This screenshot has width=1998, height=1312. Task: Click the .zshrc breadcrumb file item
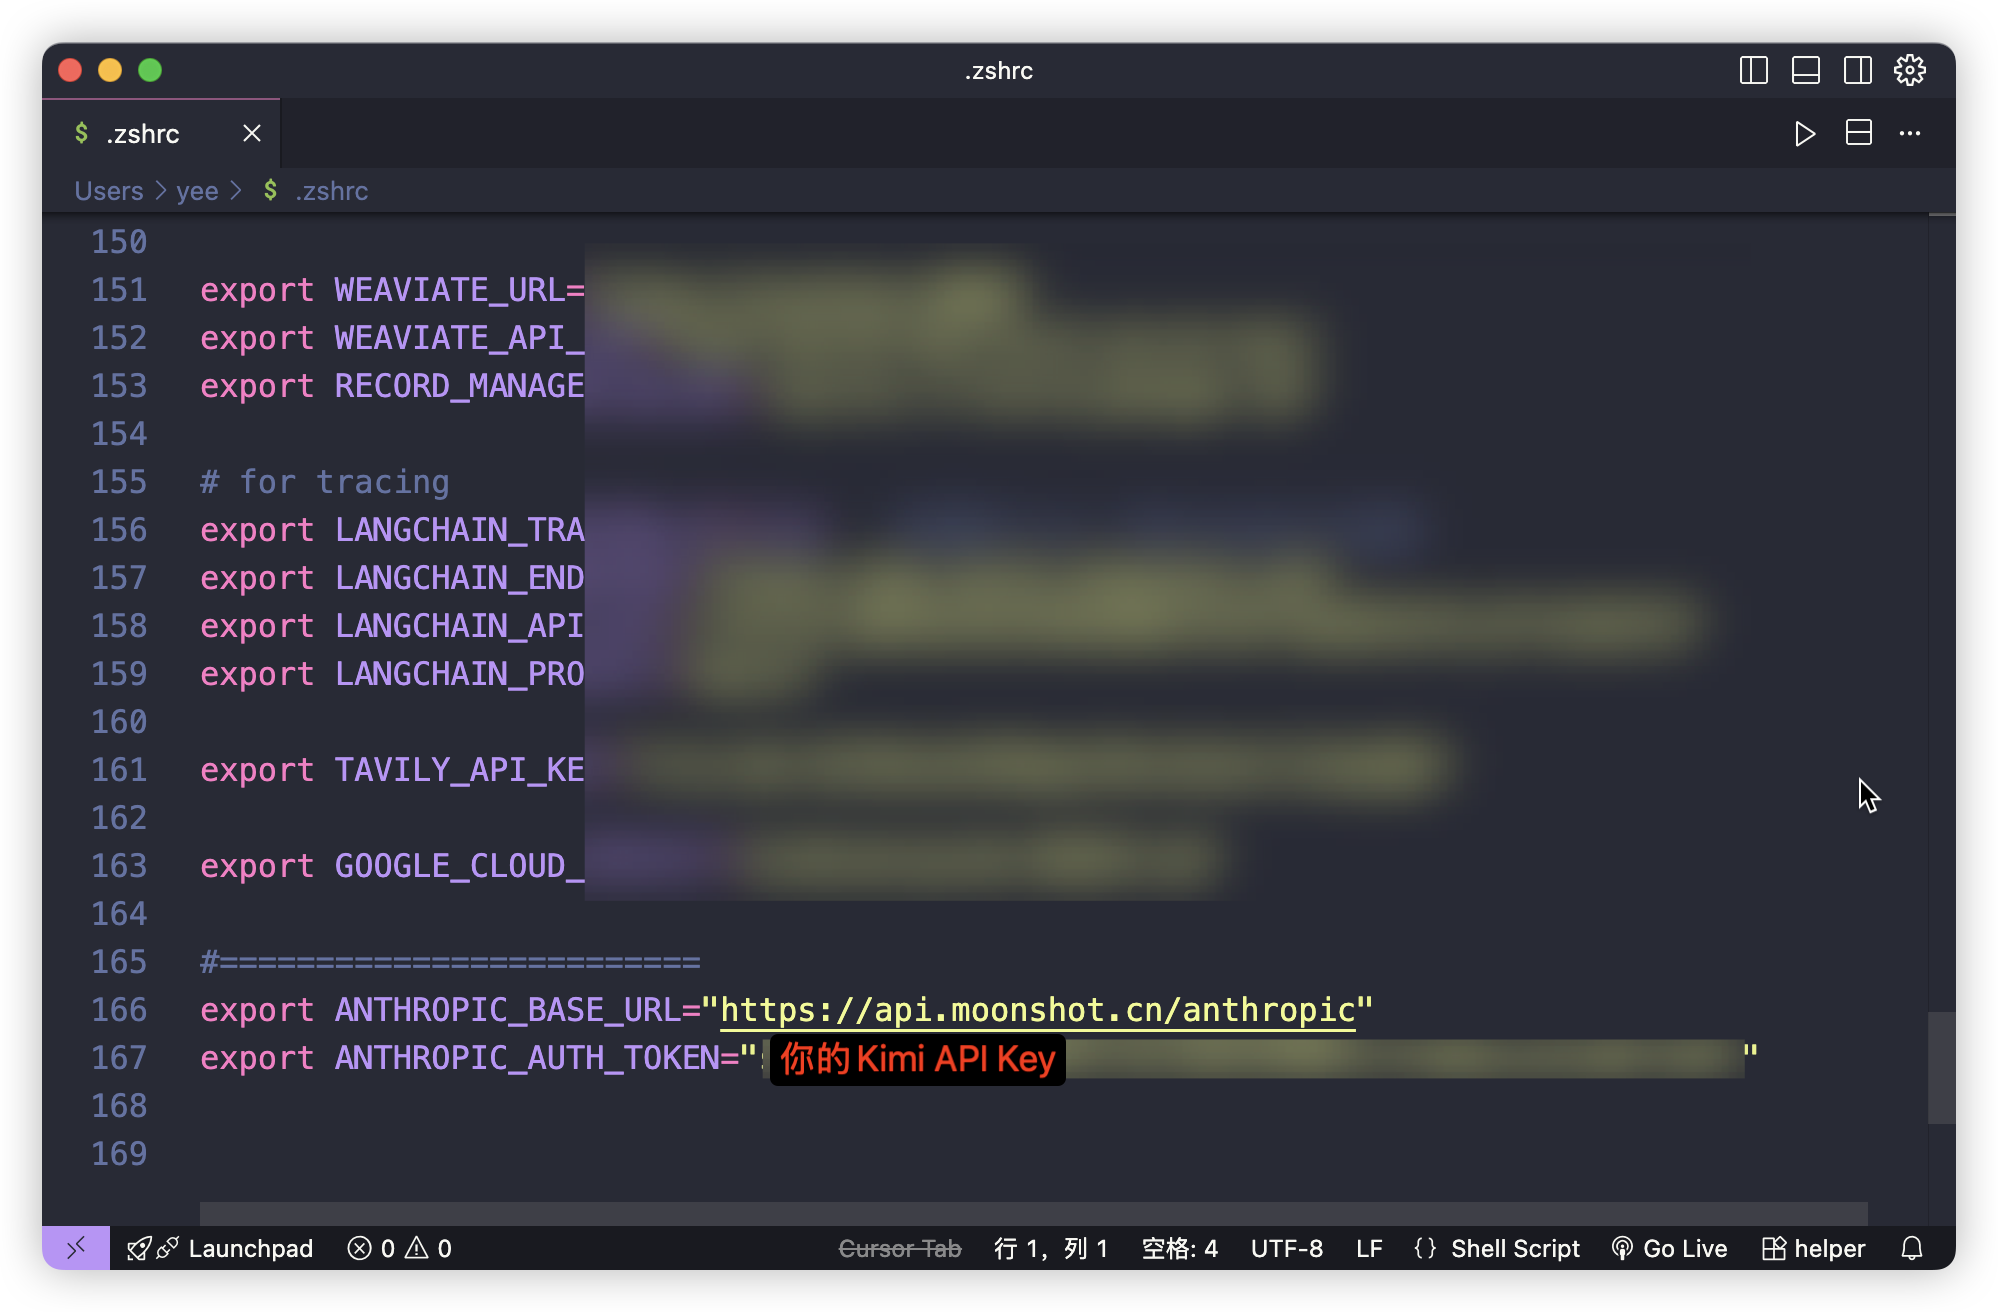[x=331, y=191]
